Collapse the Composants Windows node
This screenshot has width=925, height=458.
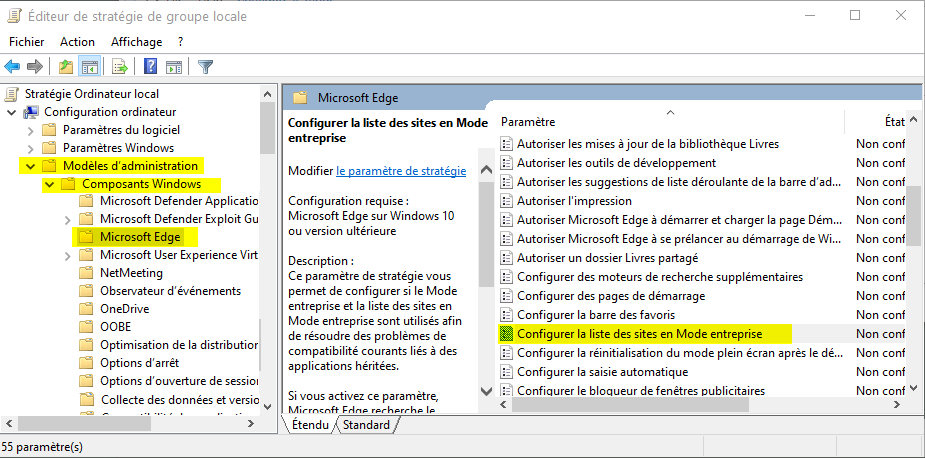[50, 184]
